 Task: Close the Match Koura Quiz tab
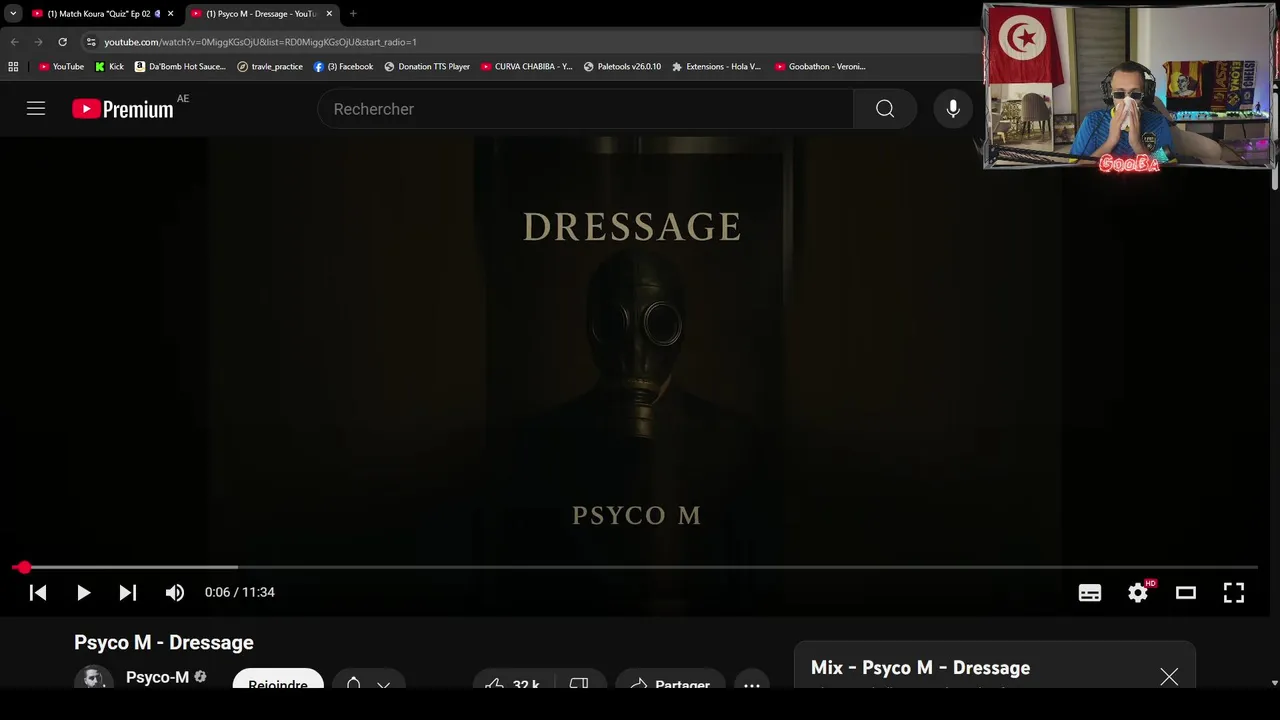tap(170, 14)
